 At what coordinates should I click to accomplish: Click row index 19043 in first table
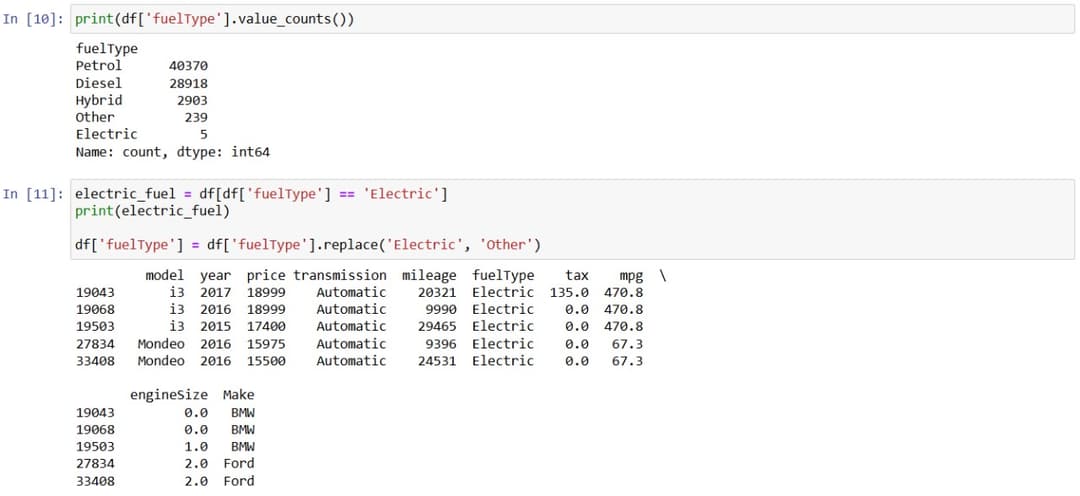(x=95, y=293)
